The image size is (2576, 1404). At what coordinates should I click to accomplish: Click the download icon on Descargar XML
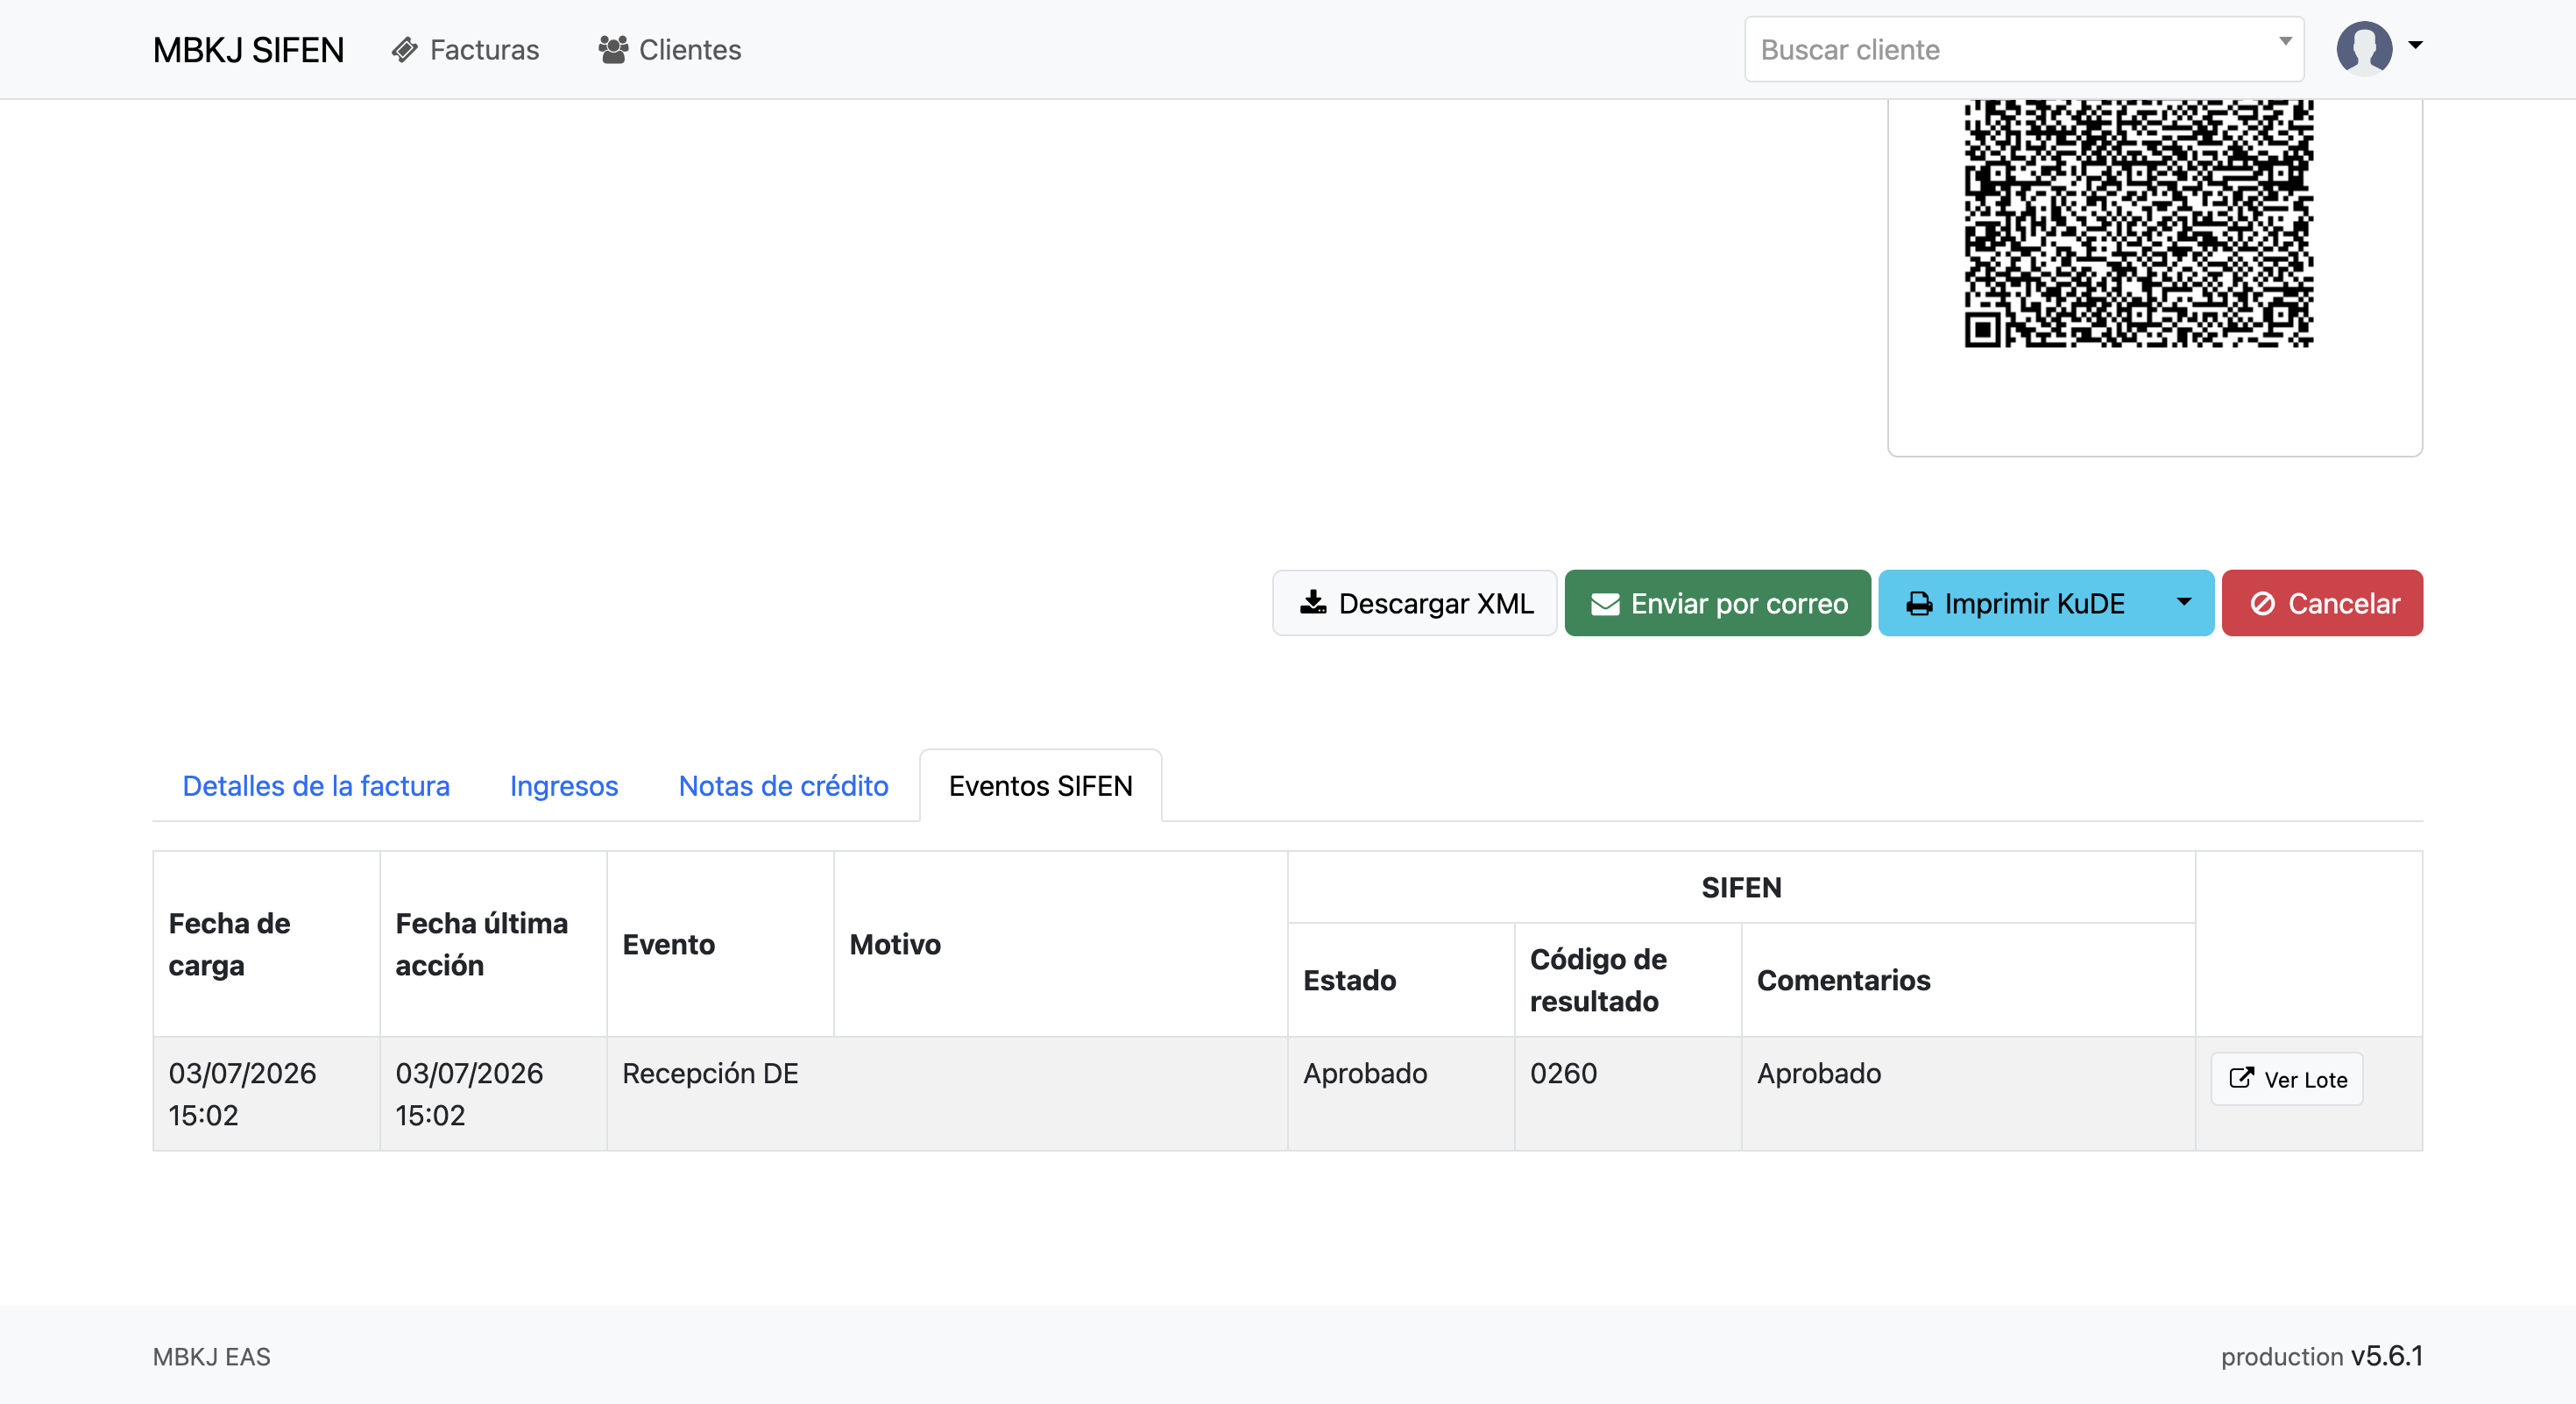[x=1313, y=603]
